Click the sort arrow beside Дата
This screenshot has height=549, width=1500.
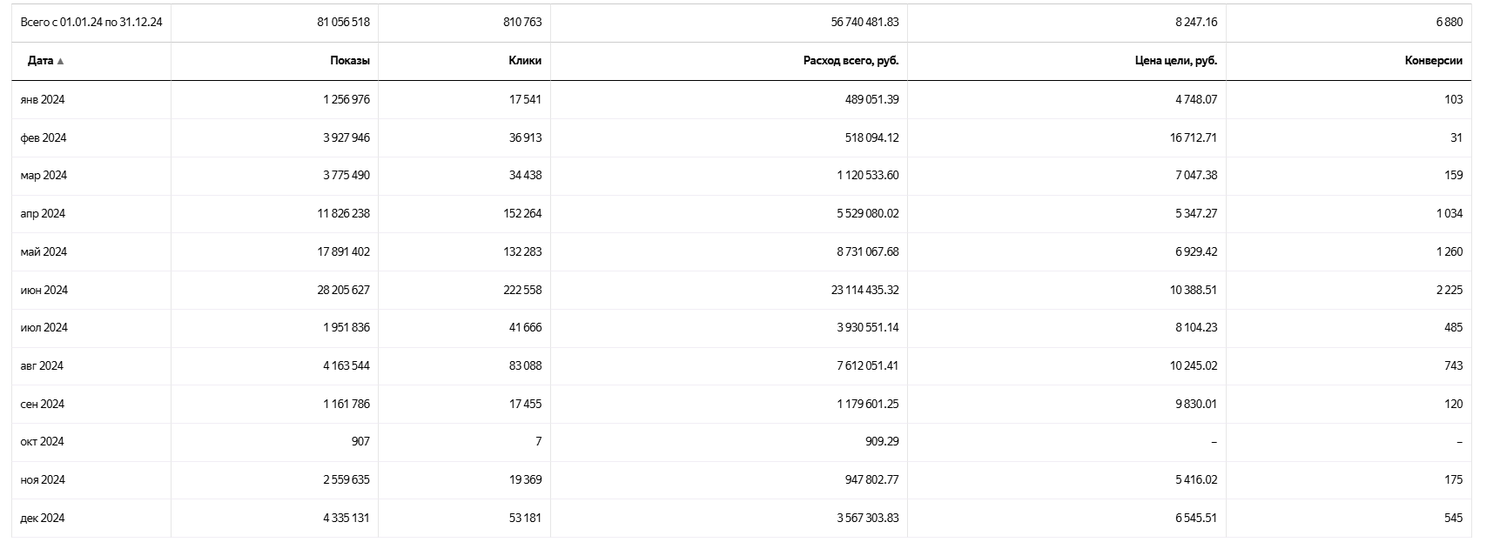(x=60, y=61)
